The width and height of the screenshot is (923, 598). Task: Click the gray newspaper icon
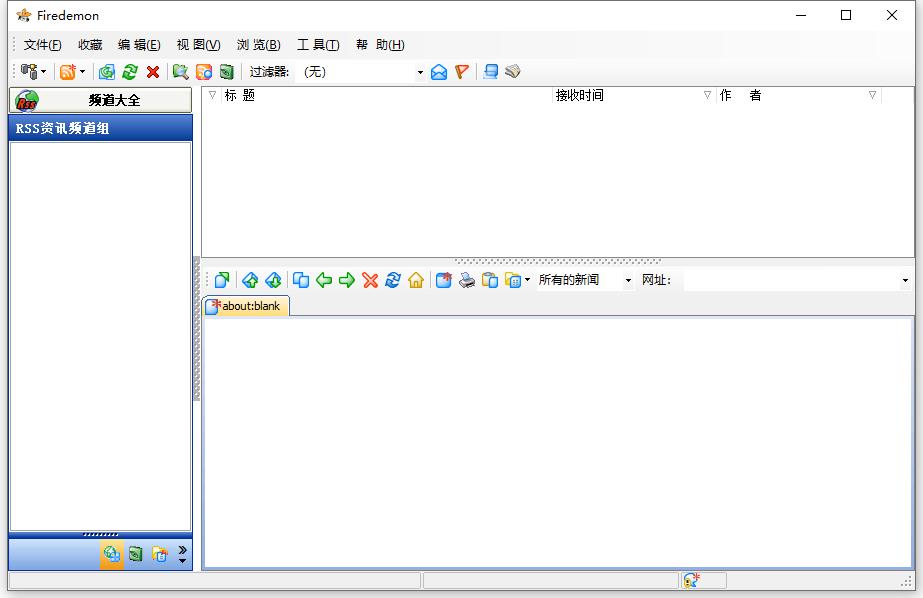point(513,72)
